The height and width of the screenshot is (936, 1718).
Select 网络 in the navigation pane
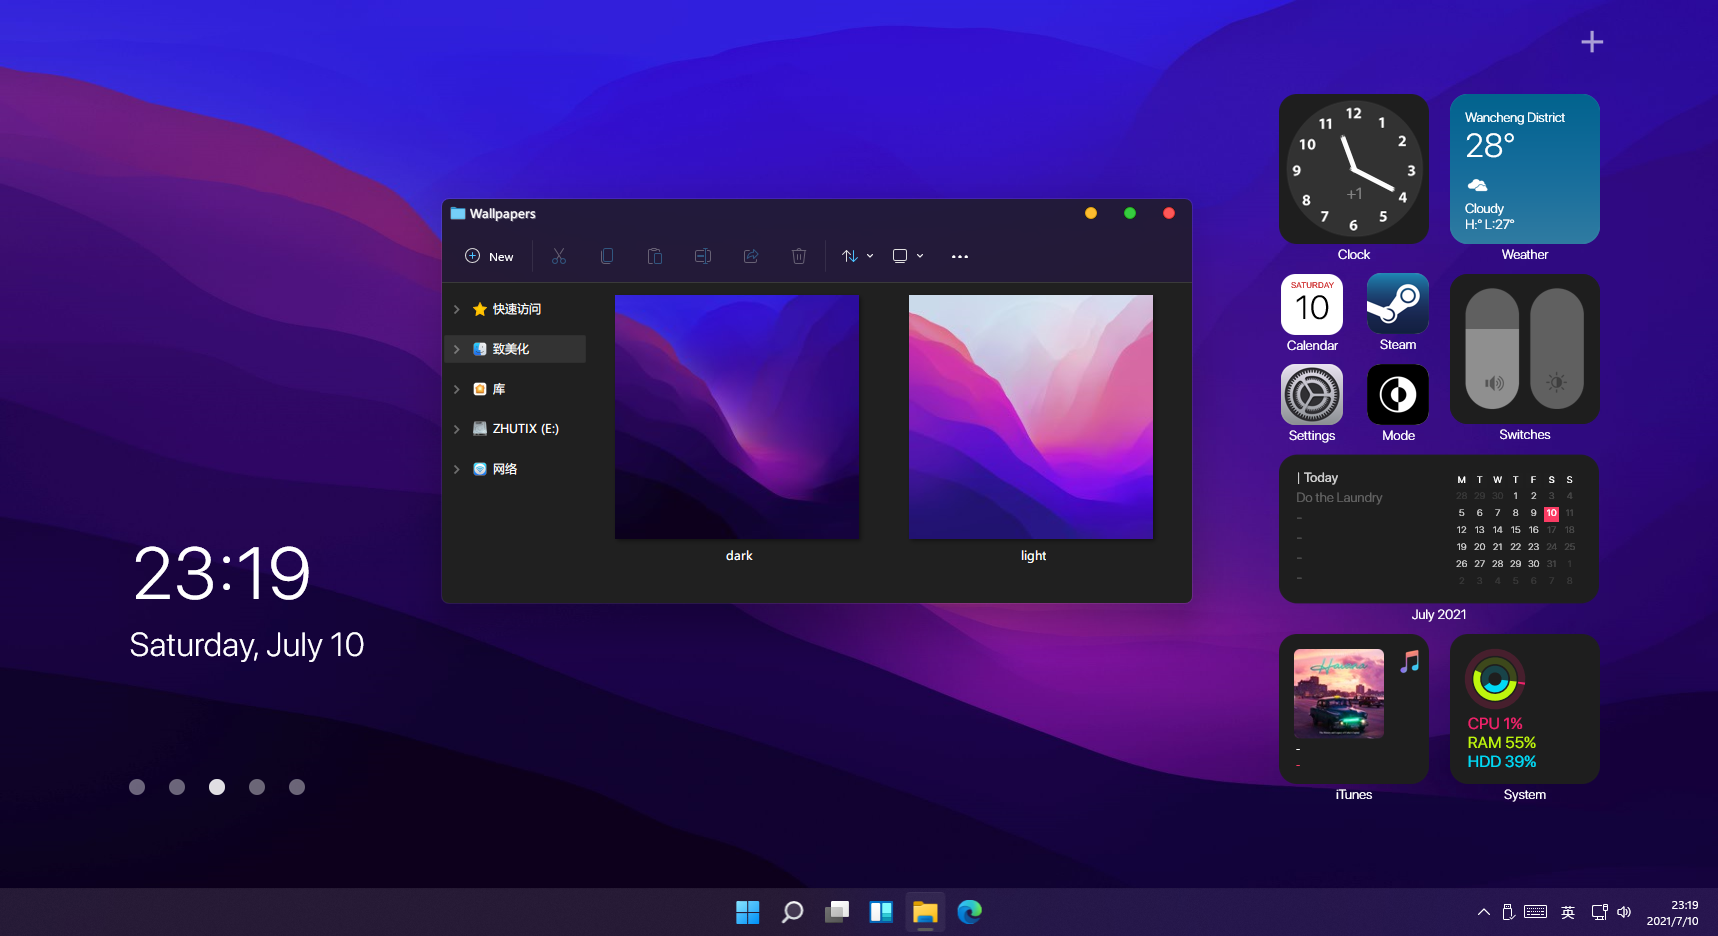[495, 469]
